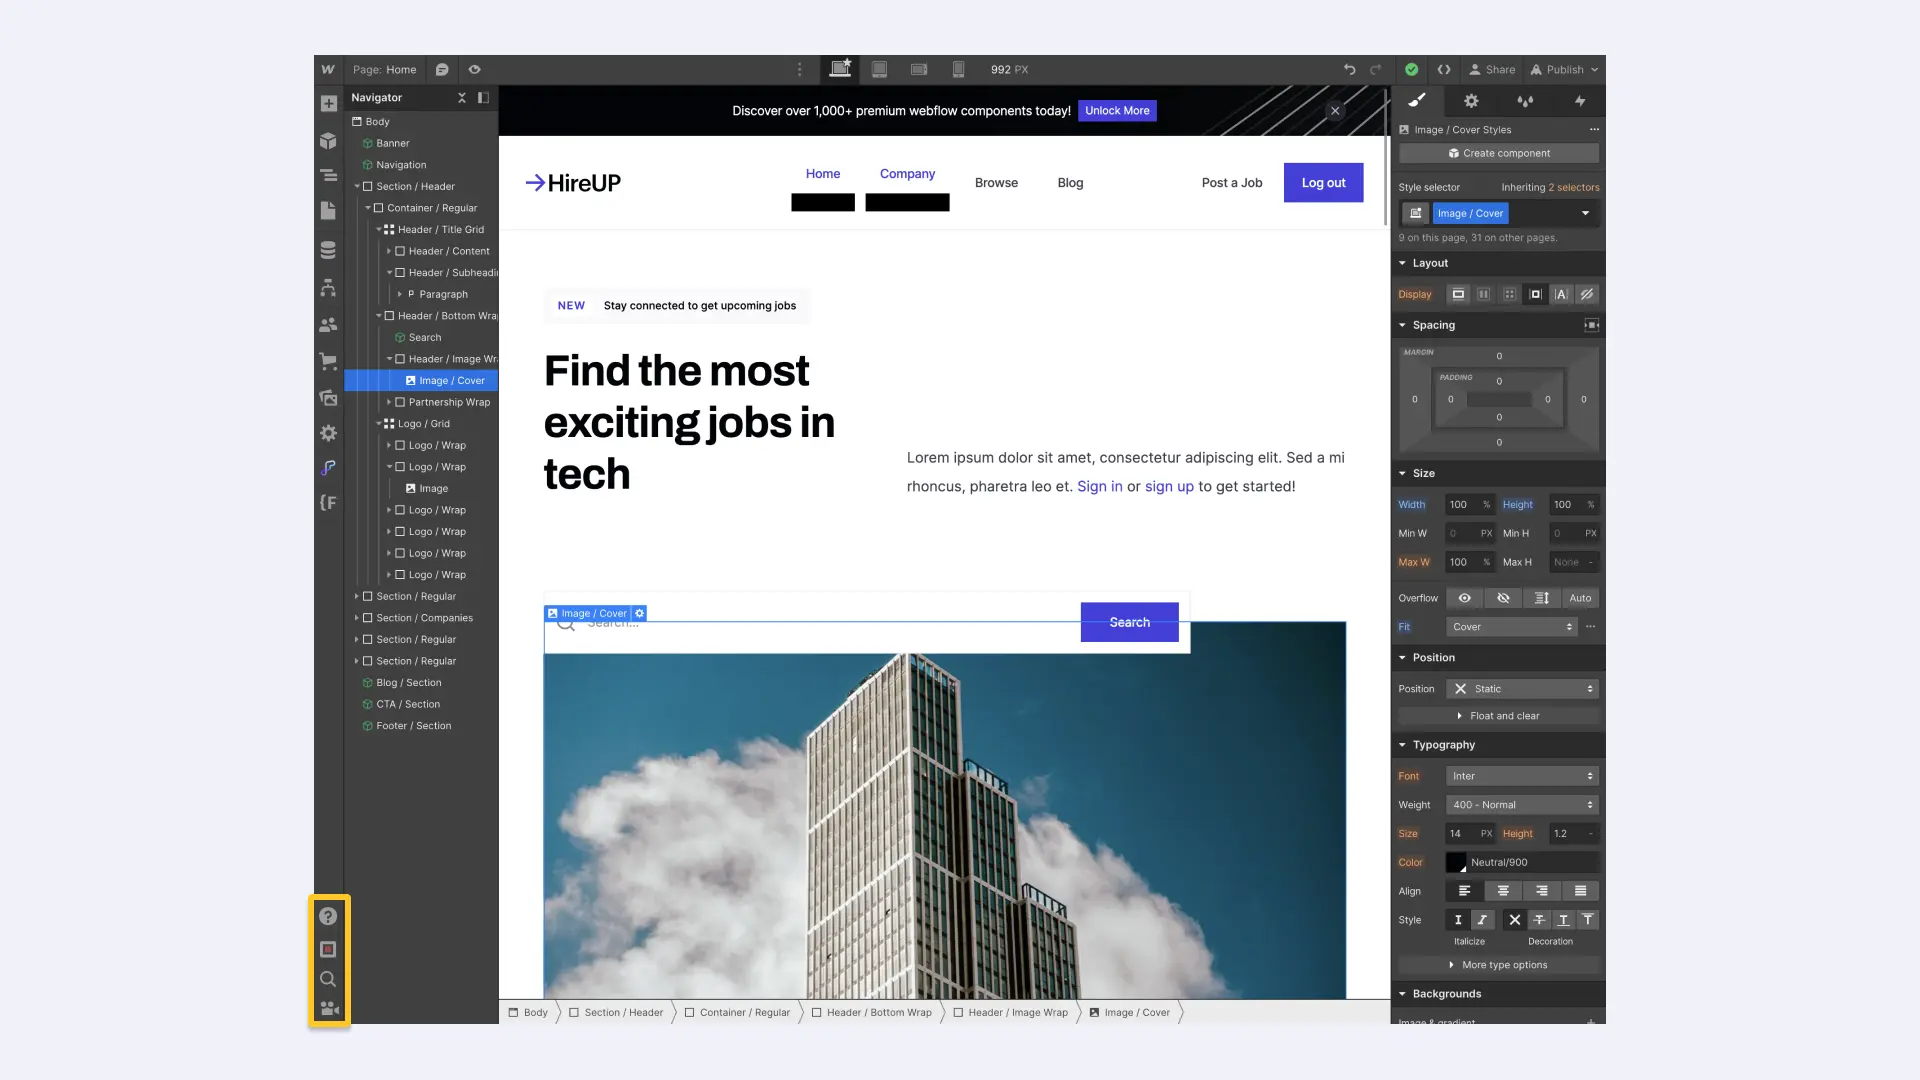
Task: Open the Pages panel
Action: 328,211
